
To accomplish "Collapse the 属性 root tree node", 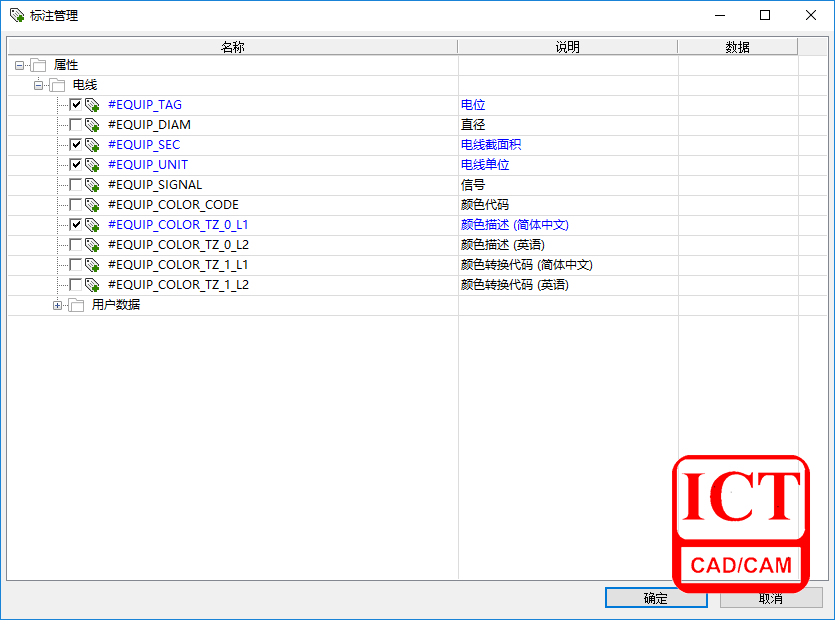I will coord(20,65).
